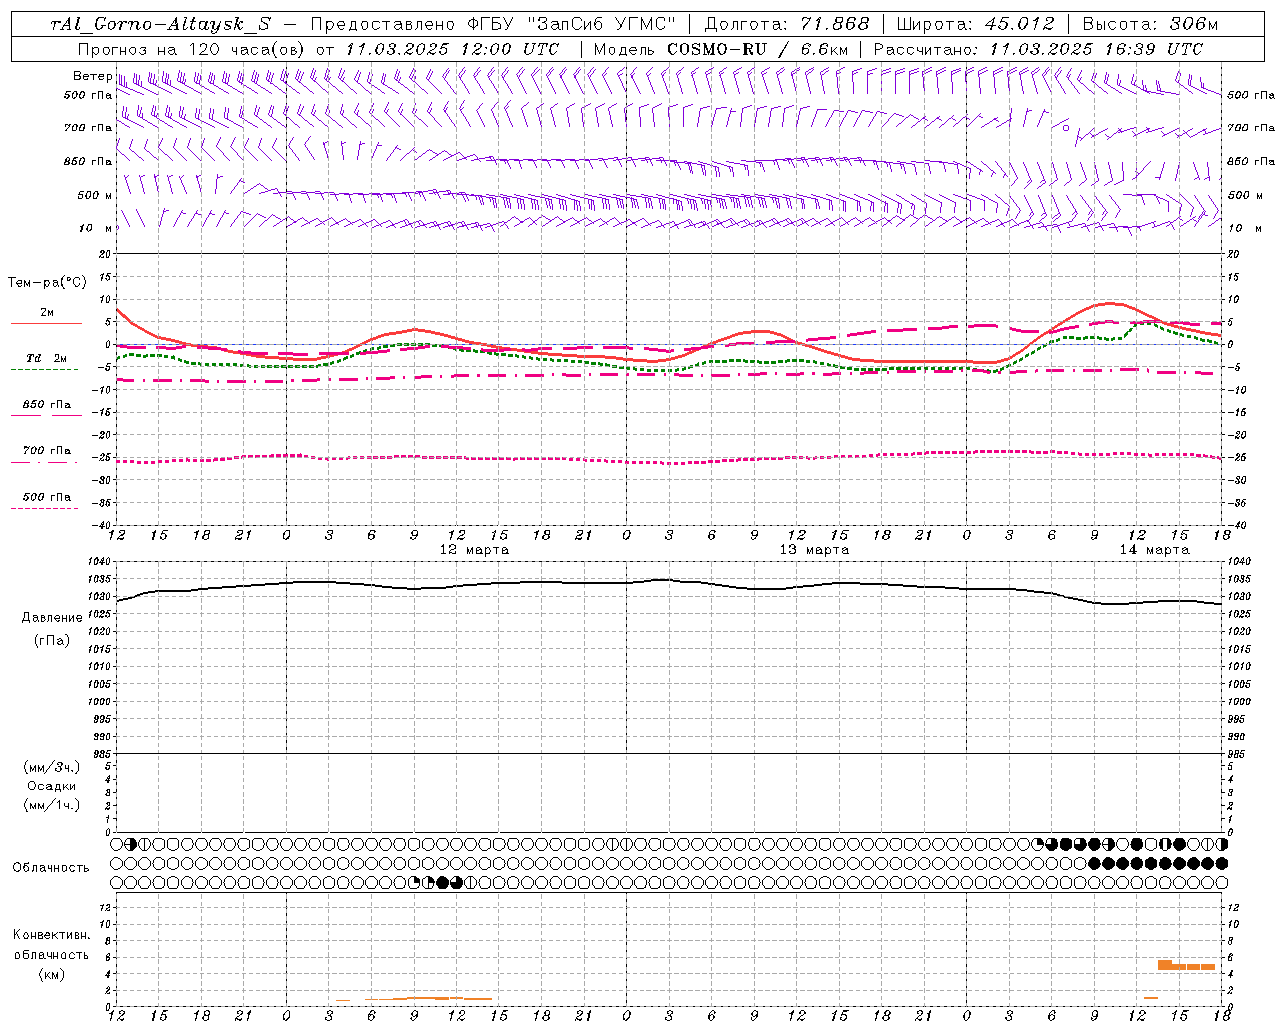
Task: Click the 850 гПа legend dashed line sample
Action: click(x=44, y=415)
